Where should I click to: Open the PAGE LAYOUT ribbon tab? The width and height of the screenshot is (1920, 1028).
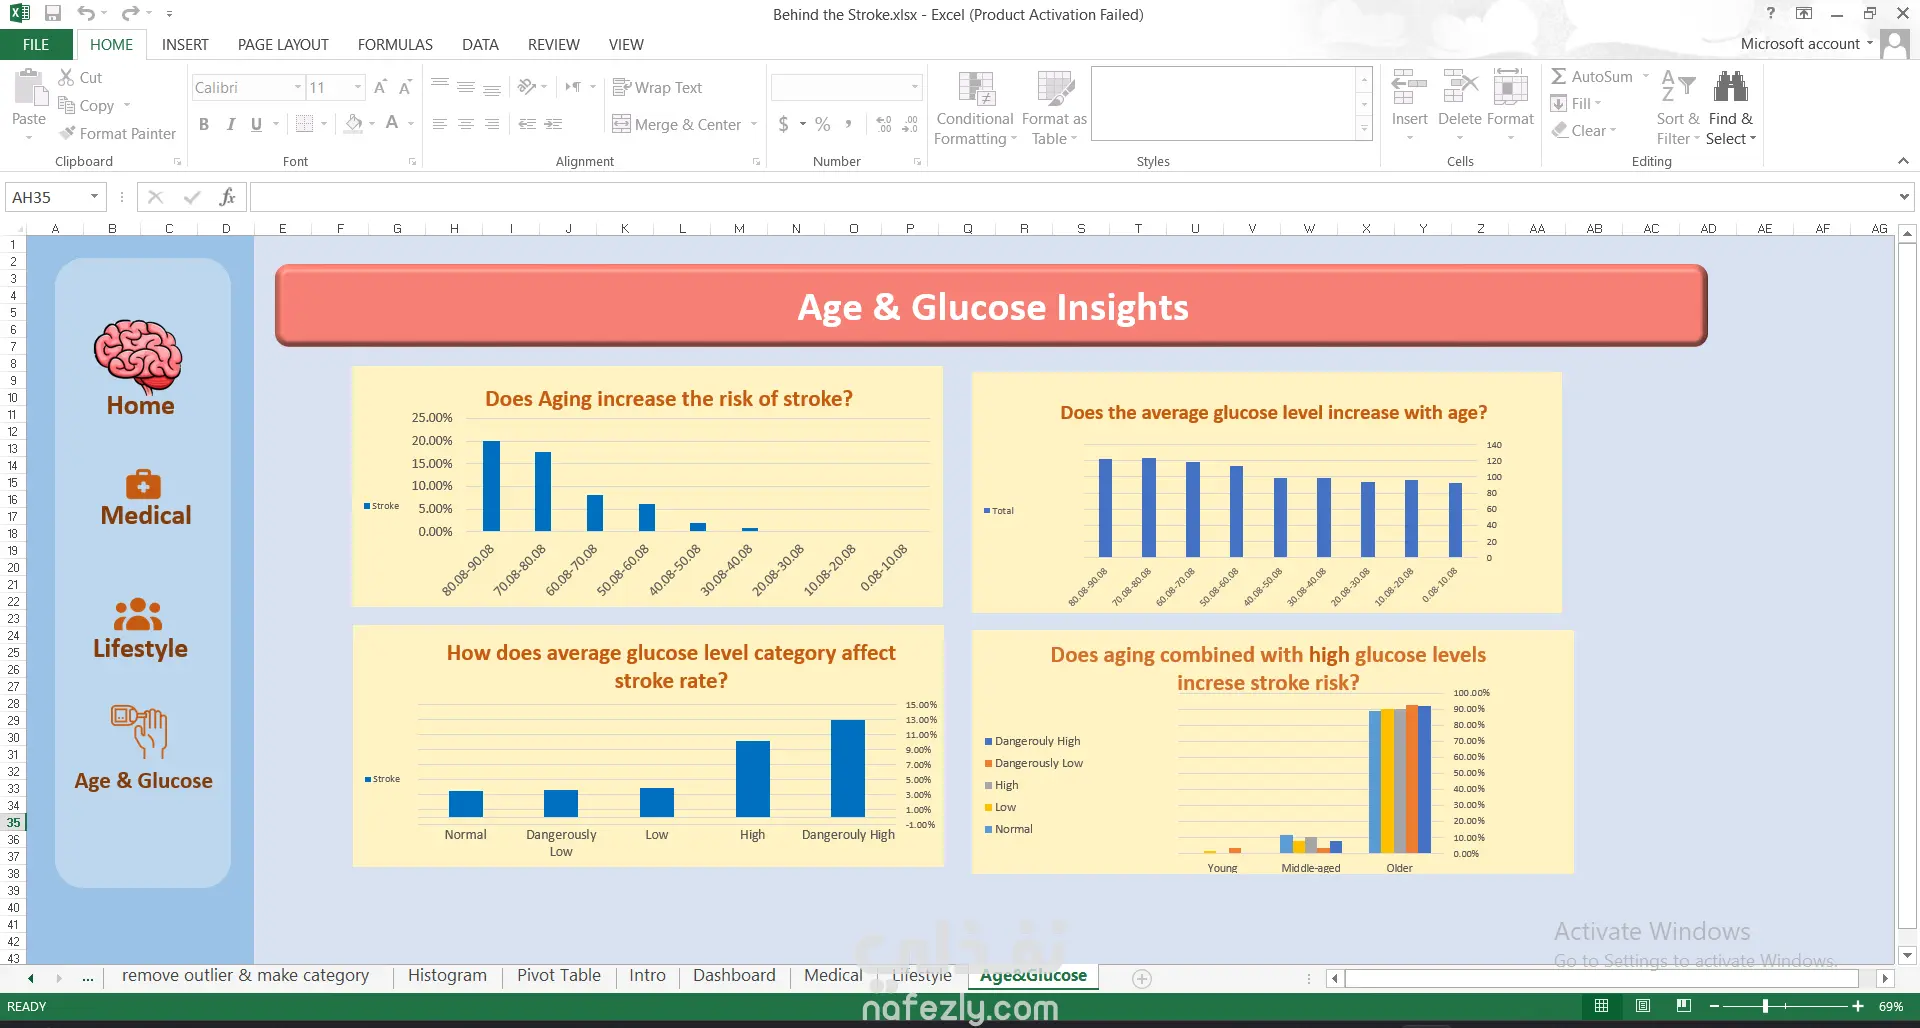pos(283,45)
